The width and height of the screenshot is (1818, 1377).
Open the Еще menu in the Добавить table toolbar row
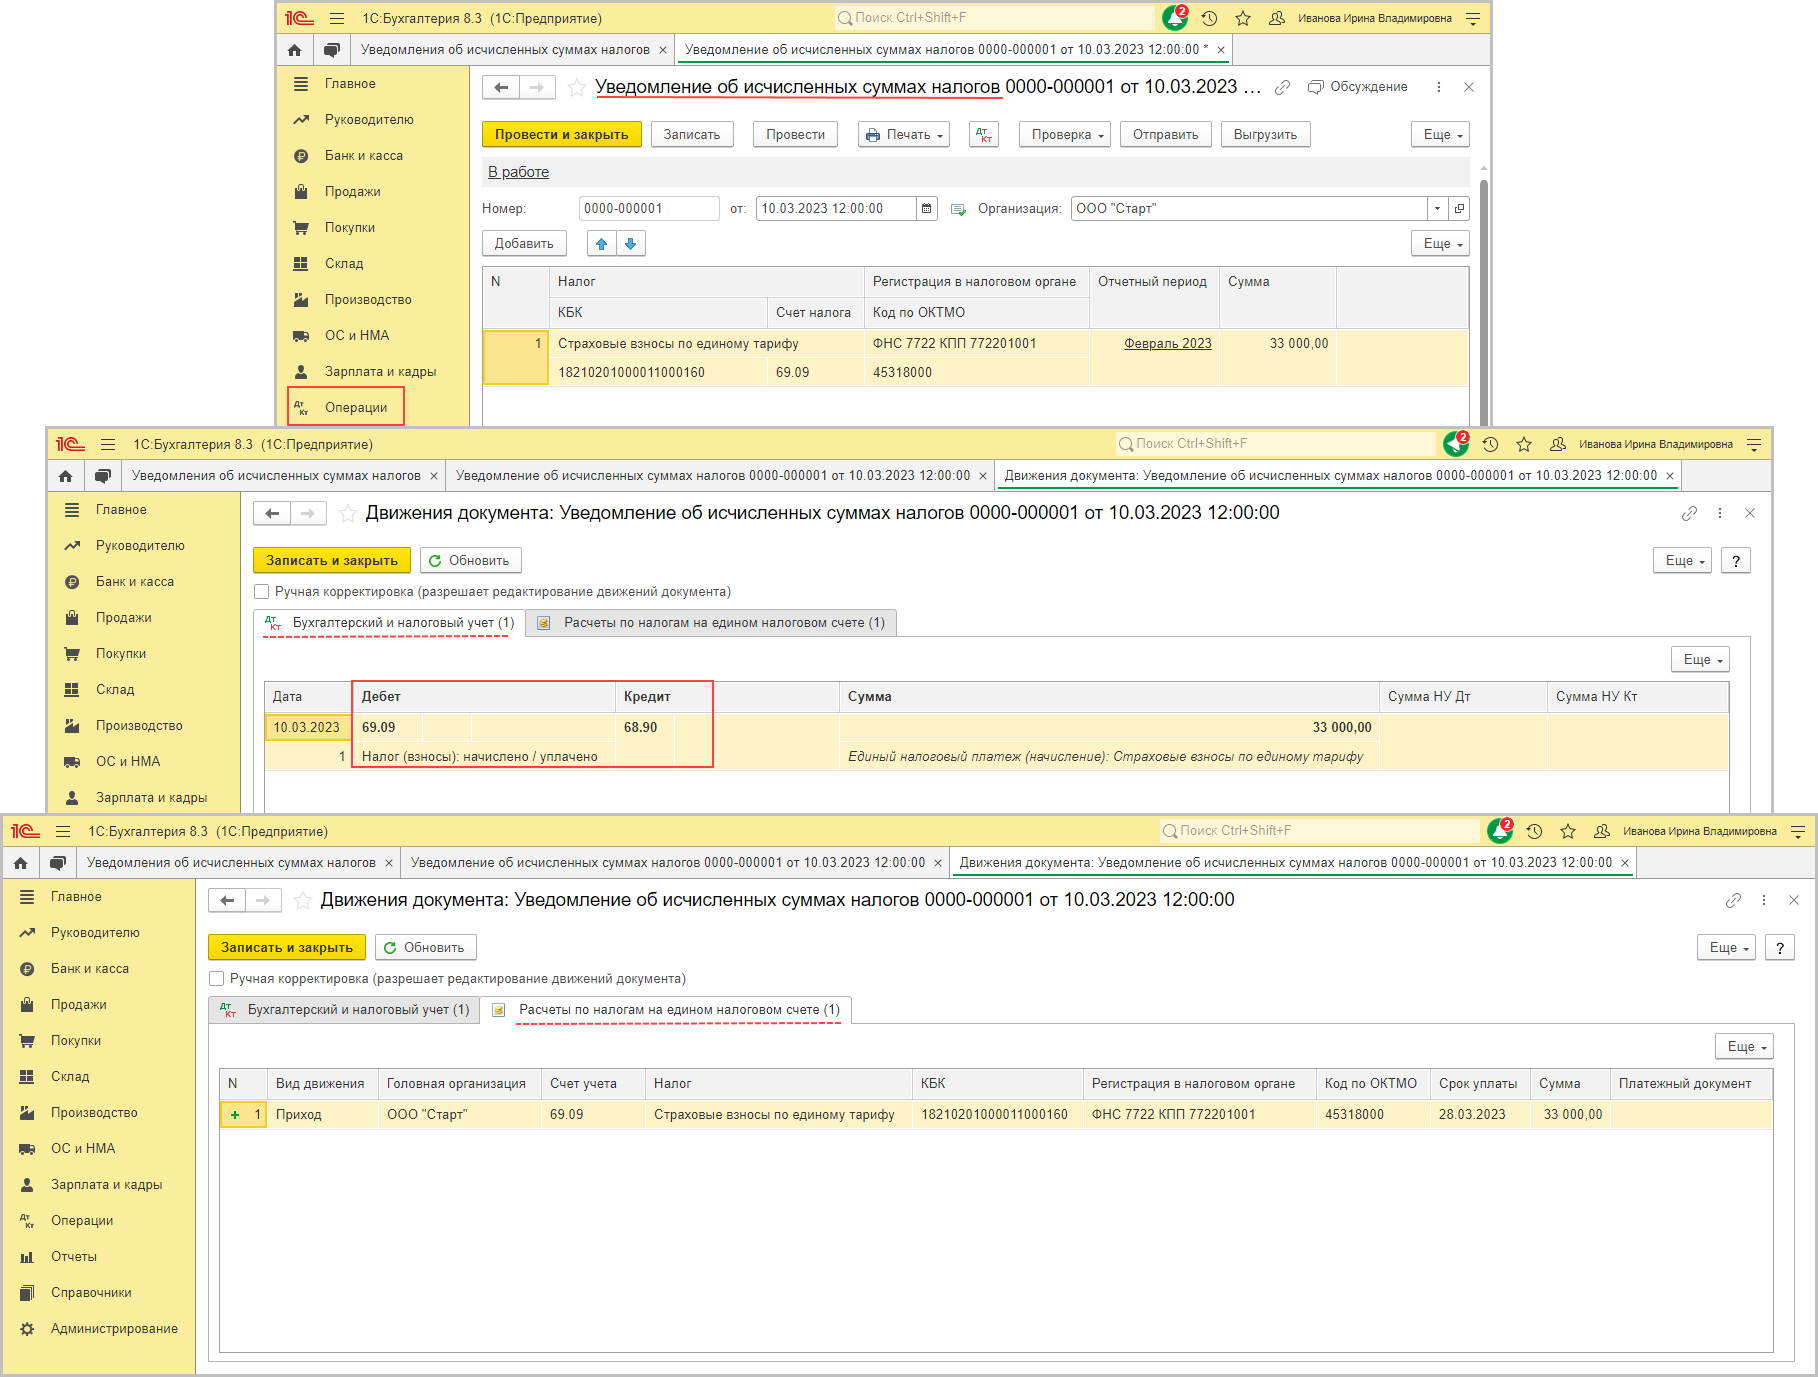click(x=1441, y=243)
